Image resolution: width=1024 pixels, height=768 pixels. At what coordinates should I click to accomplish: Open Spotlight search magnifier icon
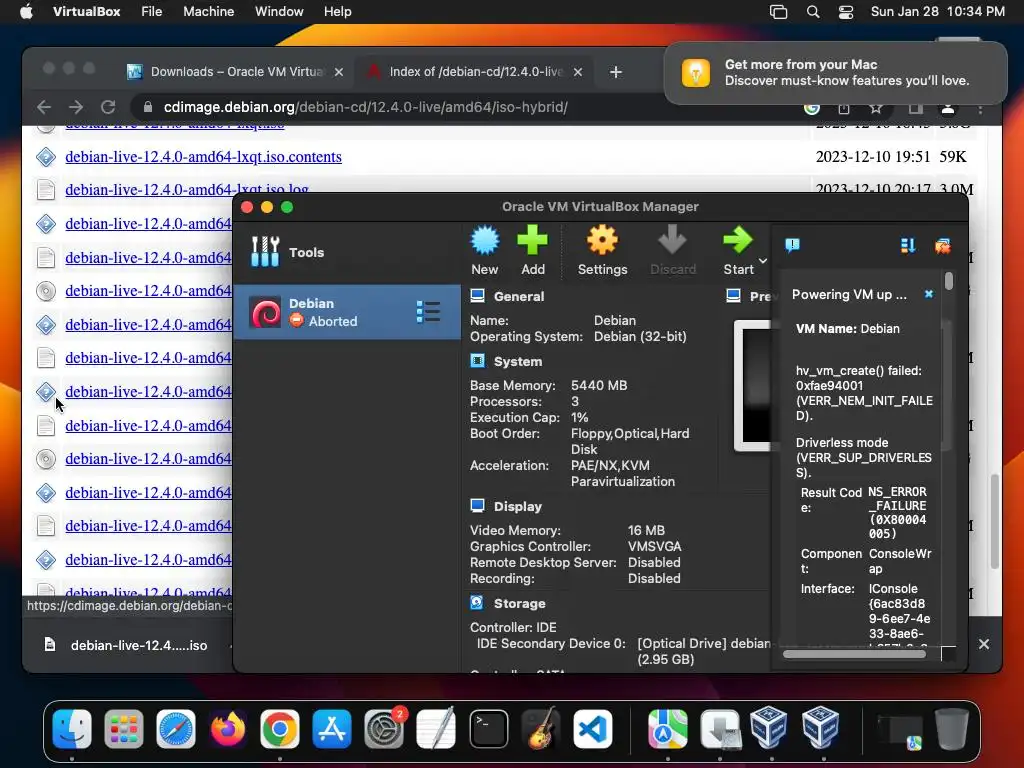coord(813,12)
